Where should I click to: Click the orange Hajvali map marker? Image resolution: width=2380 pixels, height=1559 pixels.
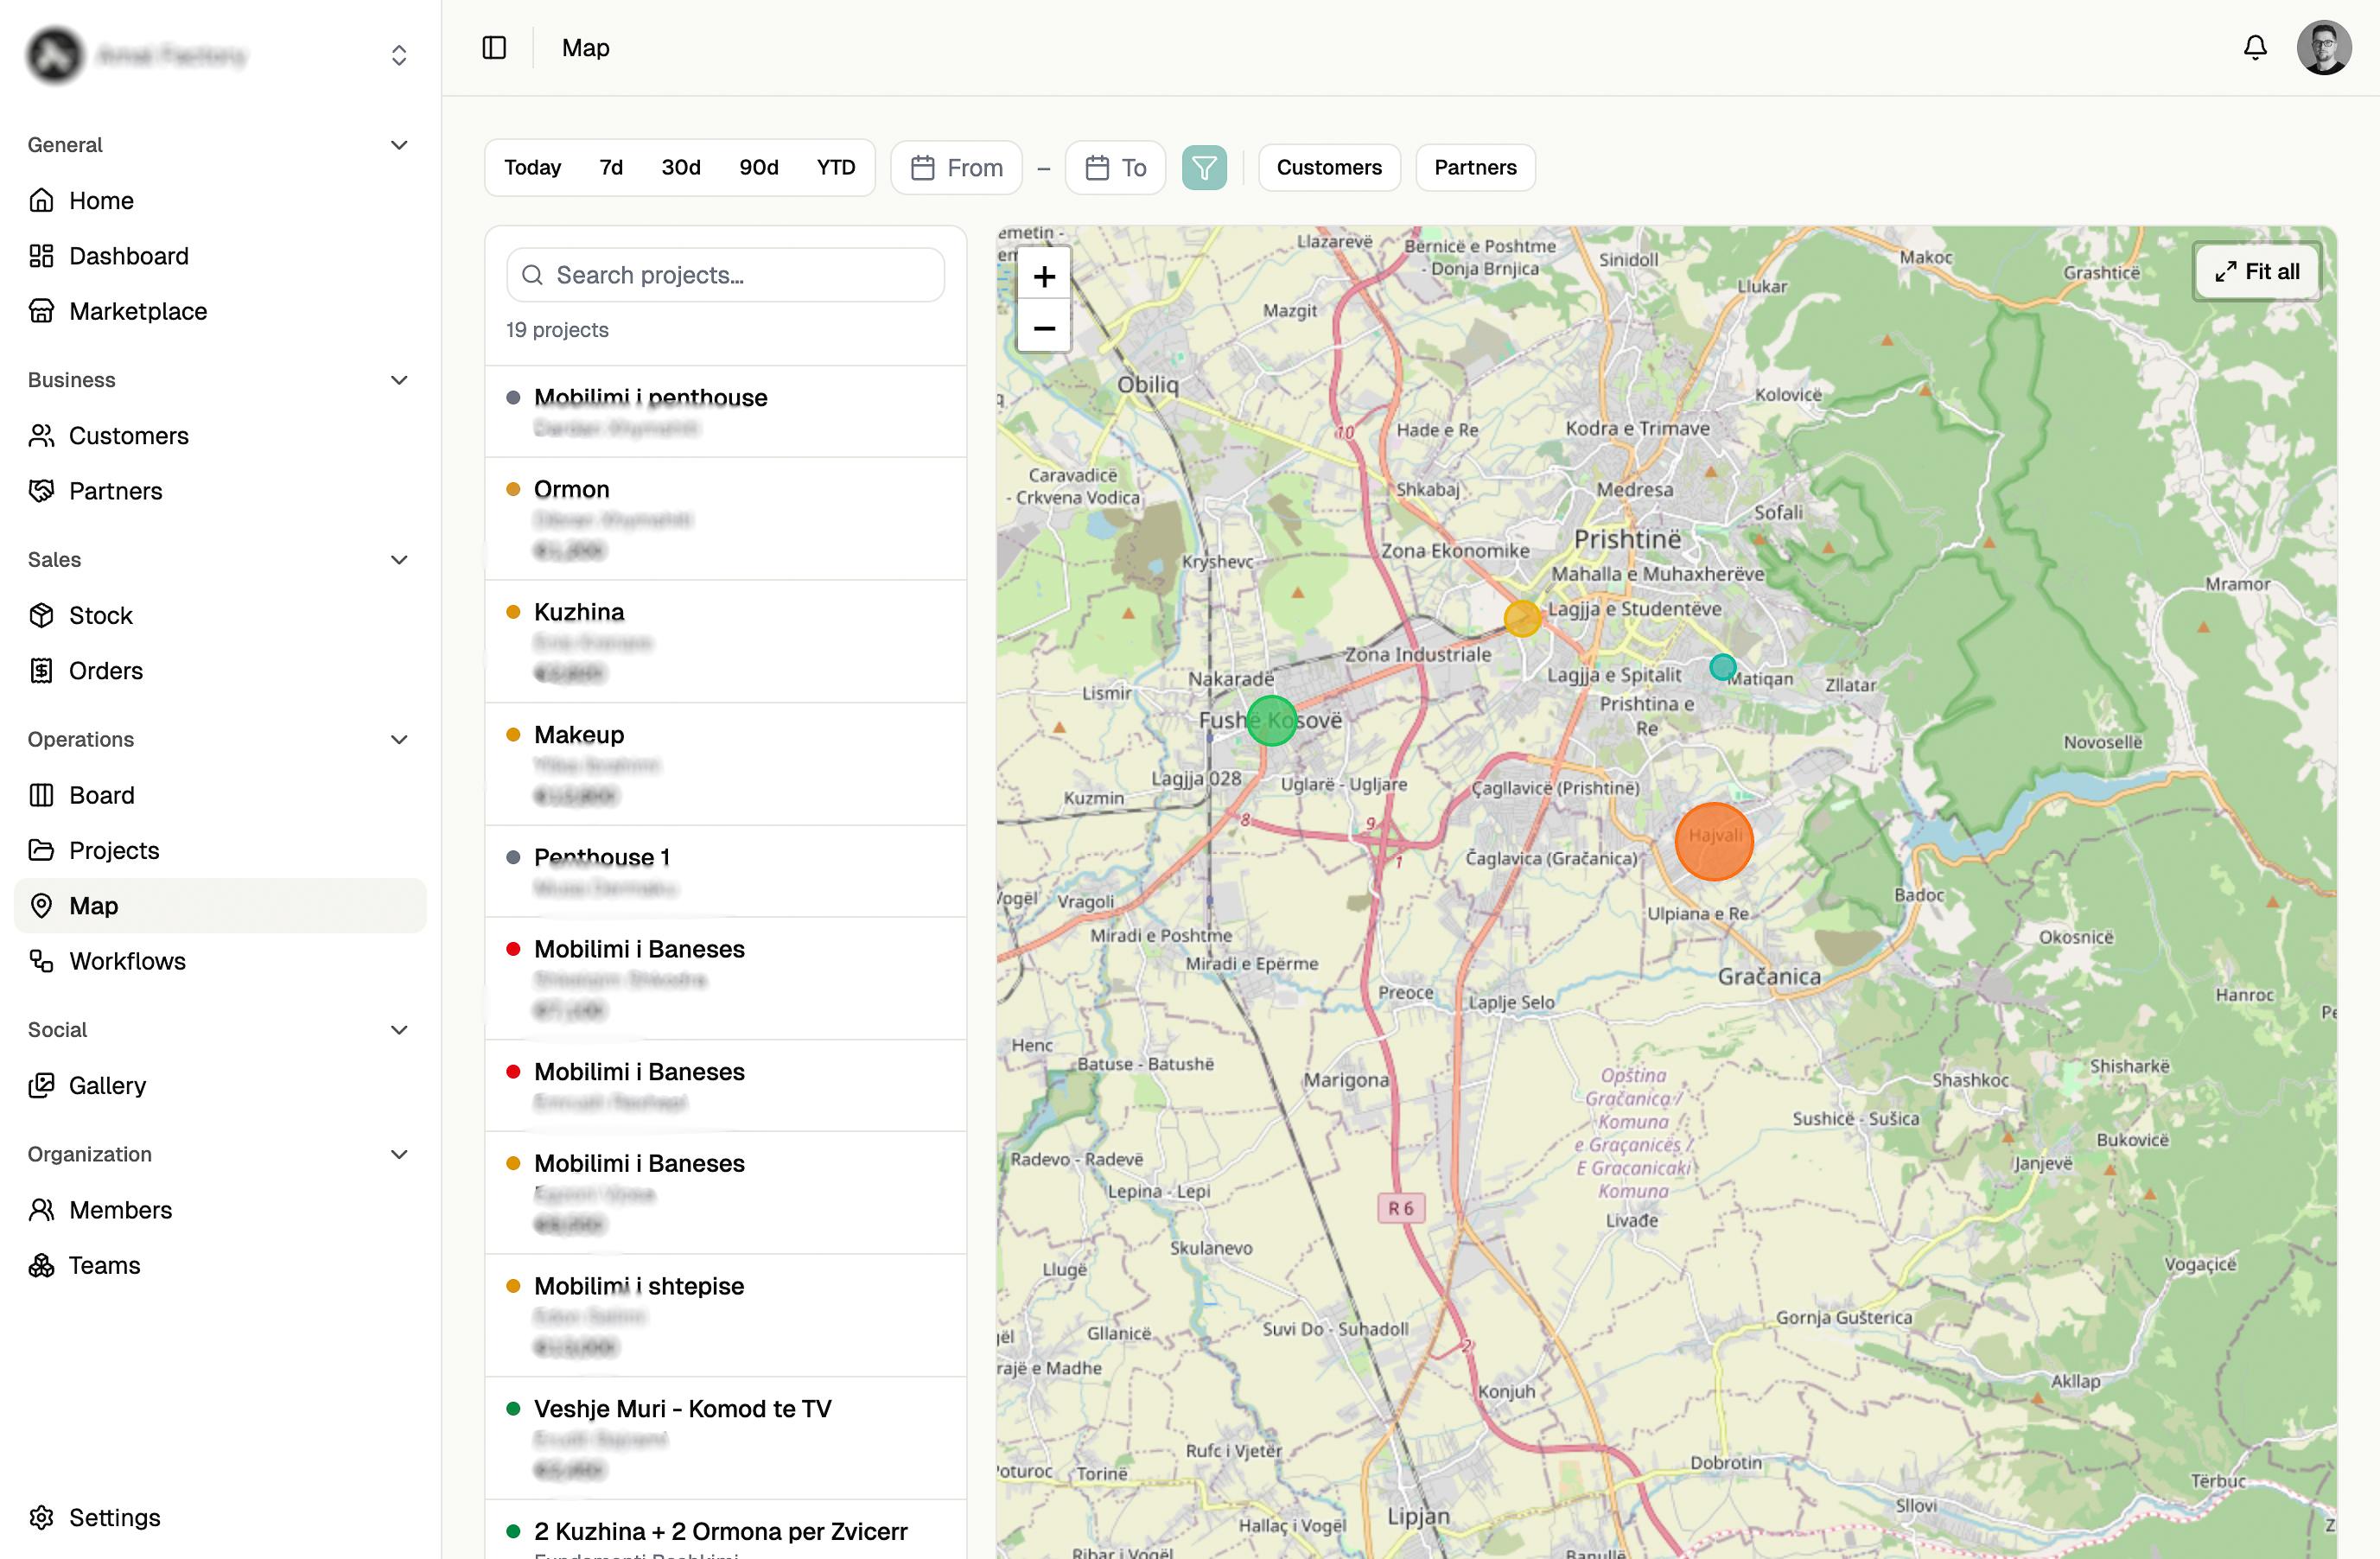coord(1714,841)
